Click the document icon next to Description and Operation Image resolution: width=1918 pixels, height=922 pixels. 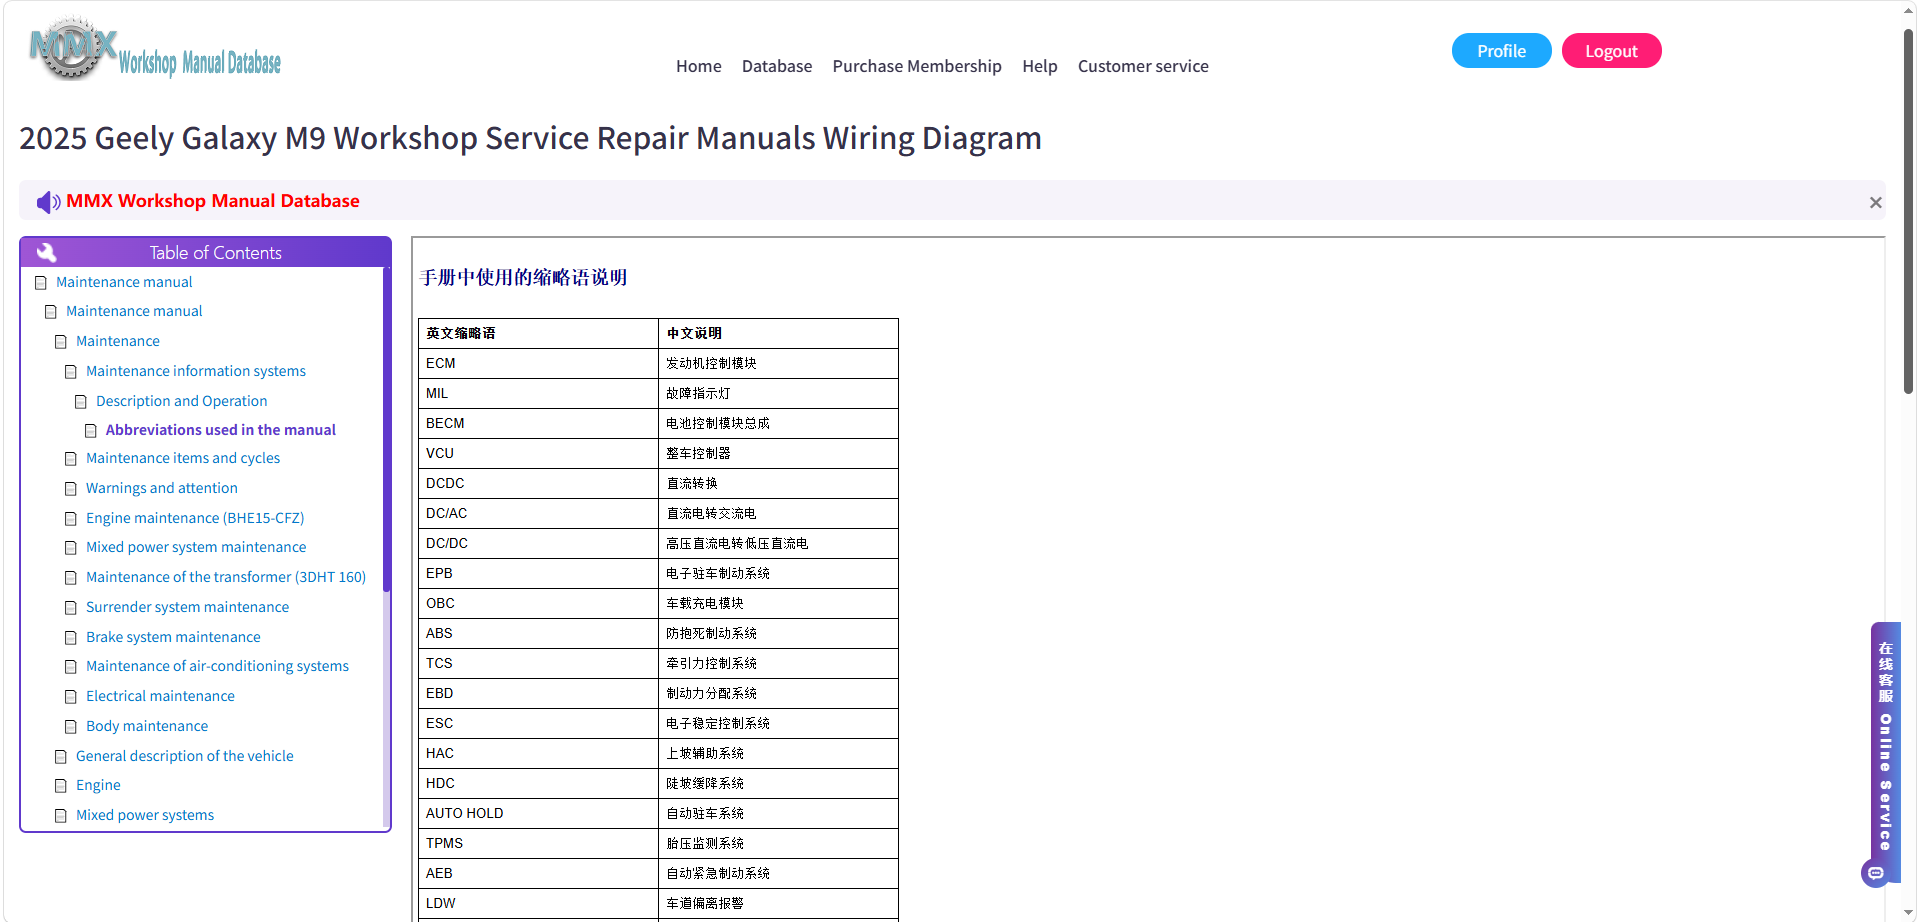81,402
